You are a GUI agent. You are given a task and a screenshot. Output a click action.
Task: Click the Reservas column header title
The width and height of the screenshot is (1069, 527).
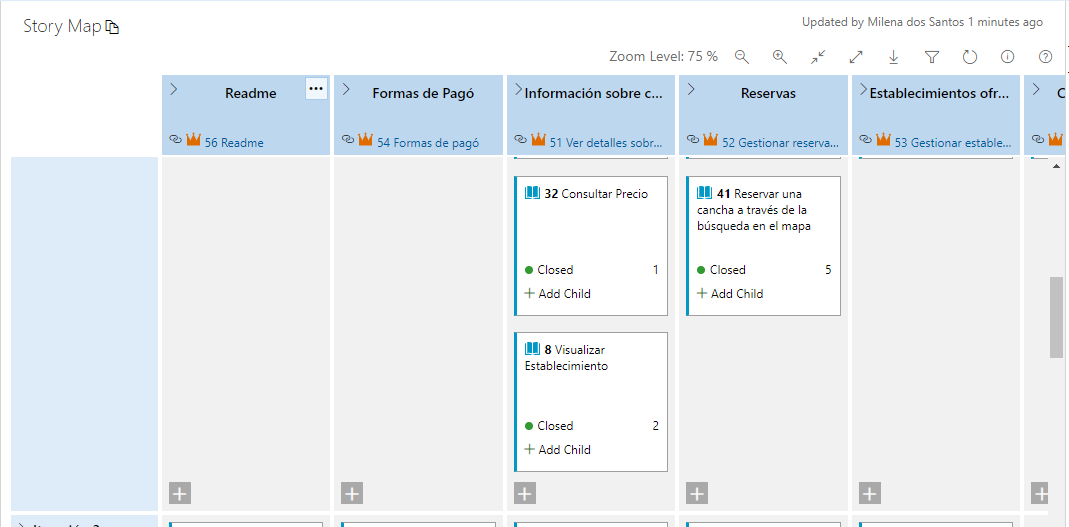tap(768, 94)
